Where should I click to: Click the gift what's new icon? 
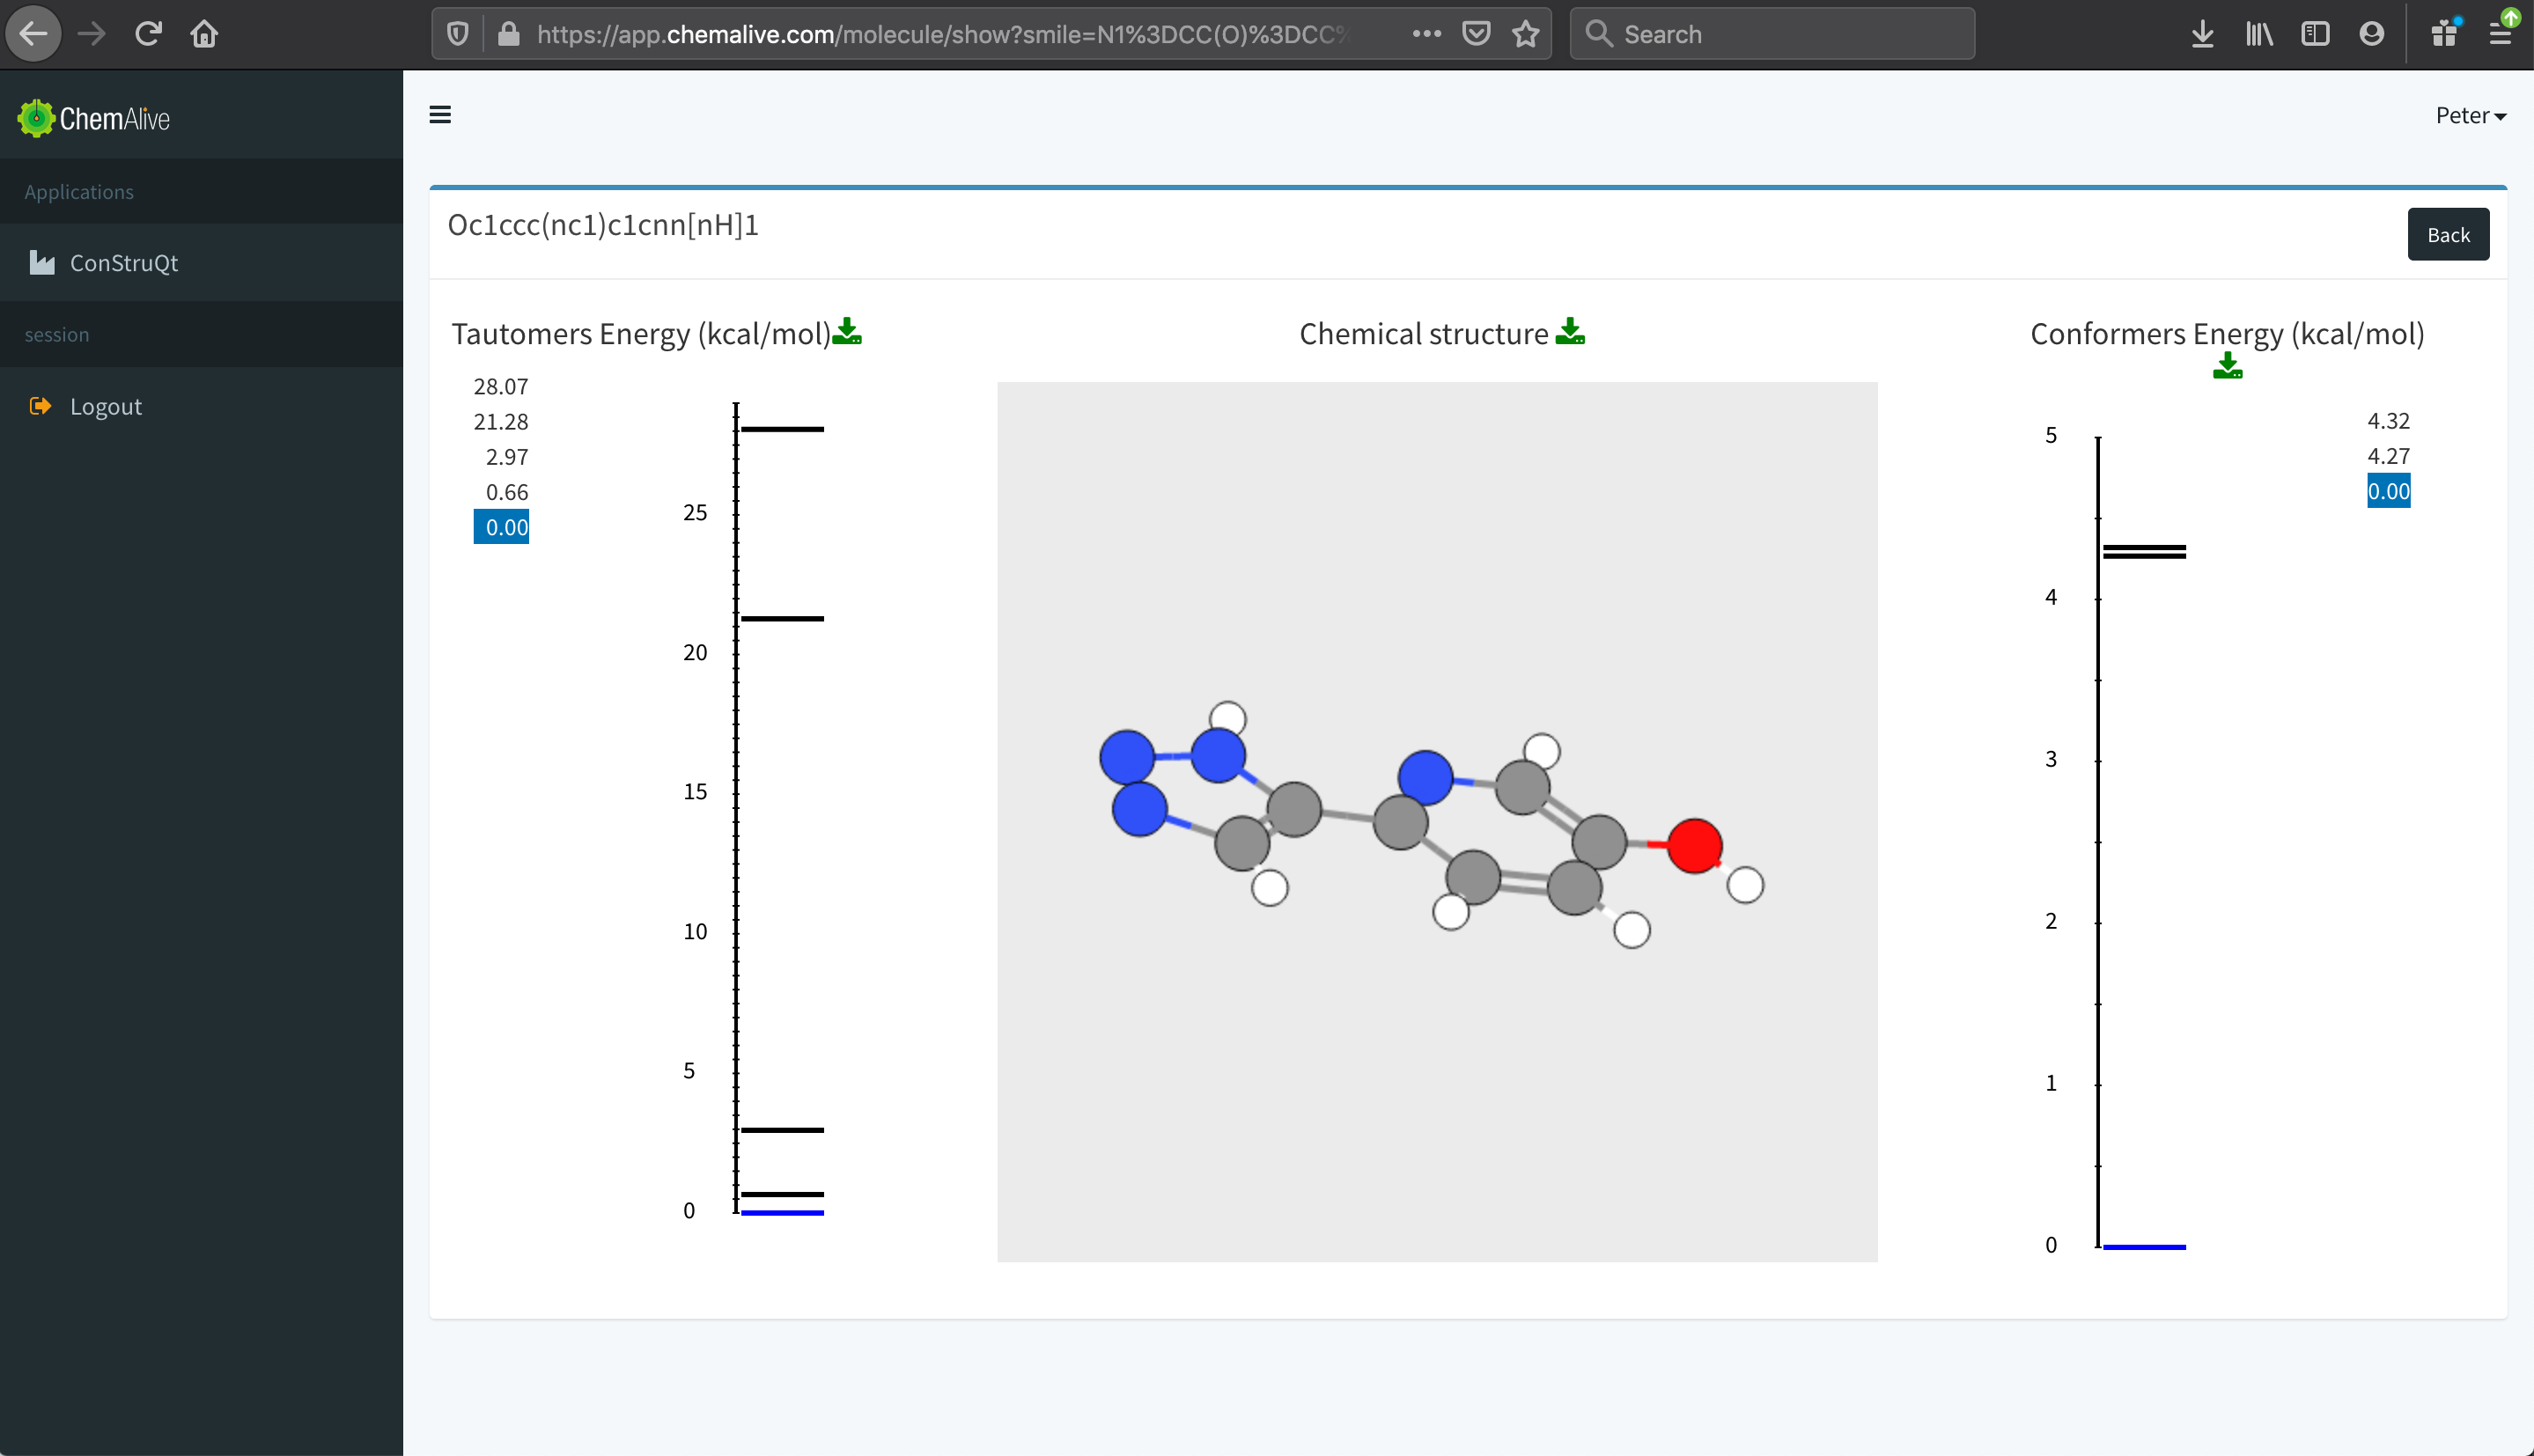click(2444, 34)
